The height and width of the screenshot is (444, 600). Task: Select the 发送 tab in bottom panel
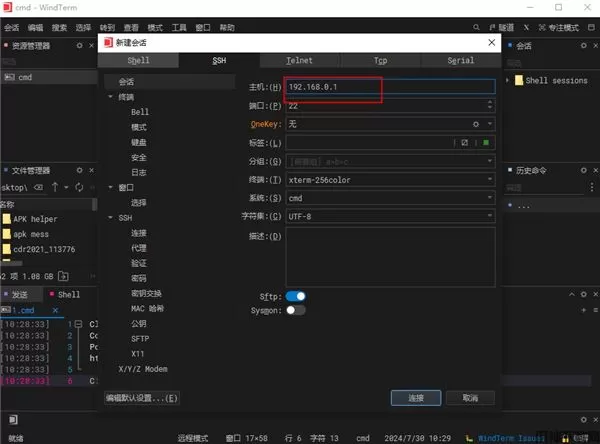click(19, 294)
